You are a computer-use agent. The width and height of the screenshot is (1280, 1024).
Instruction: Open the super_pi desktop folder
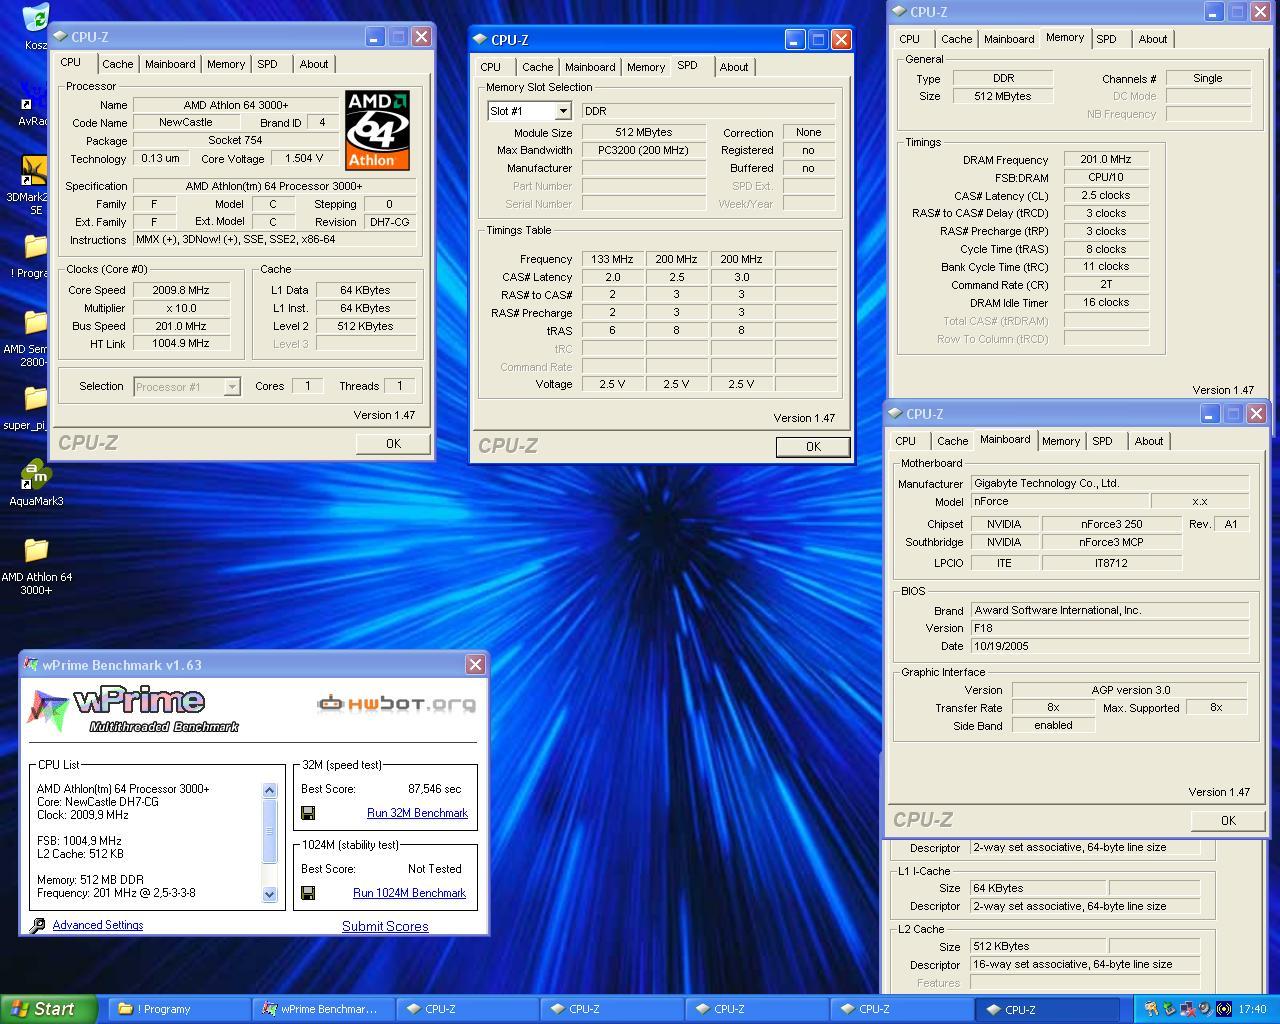pyautogui.click(x=35, y=399)
